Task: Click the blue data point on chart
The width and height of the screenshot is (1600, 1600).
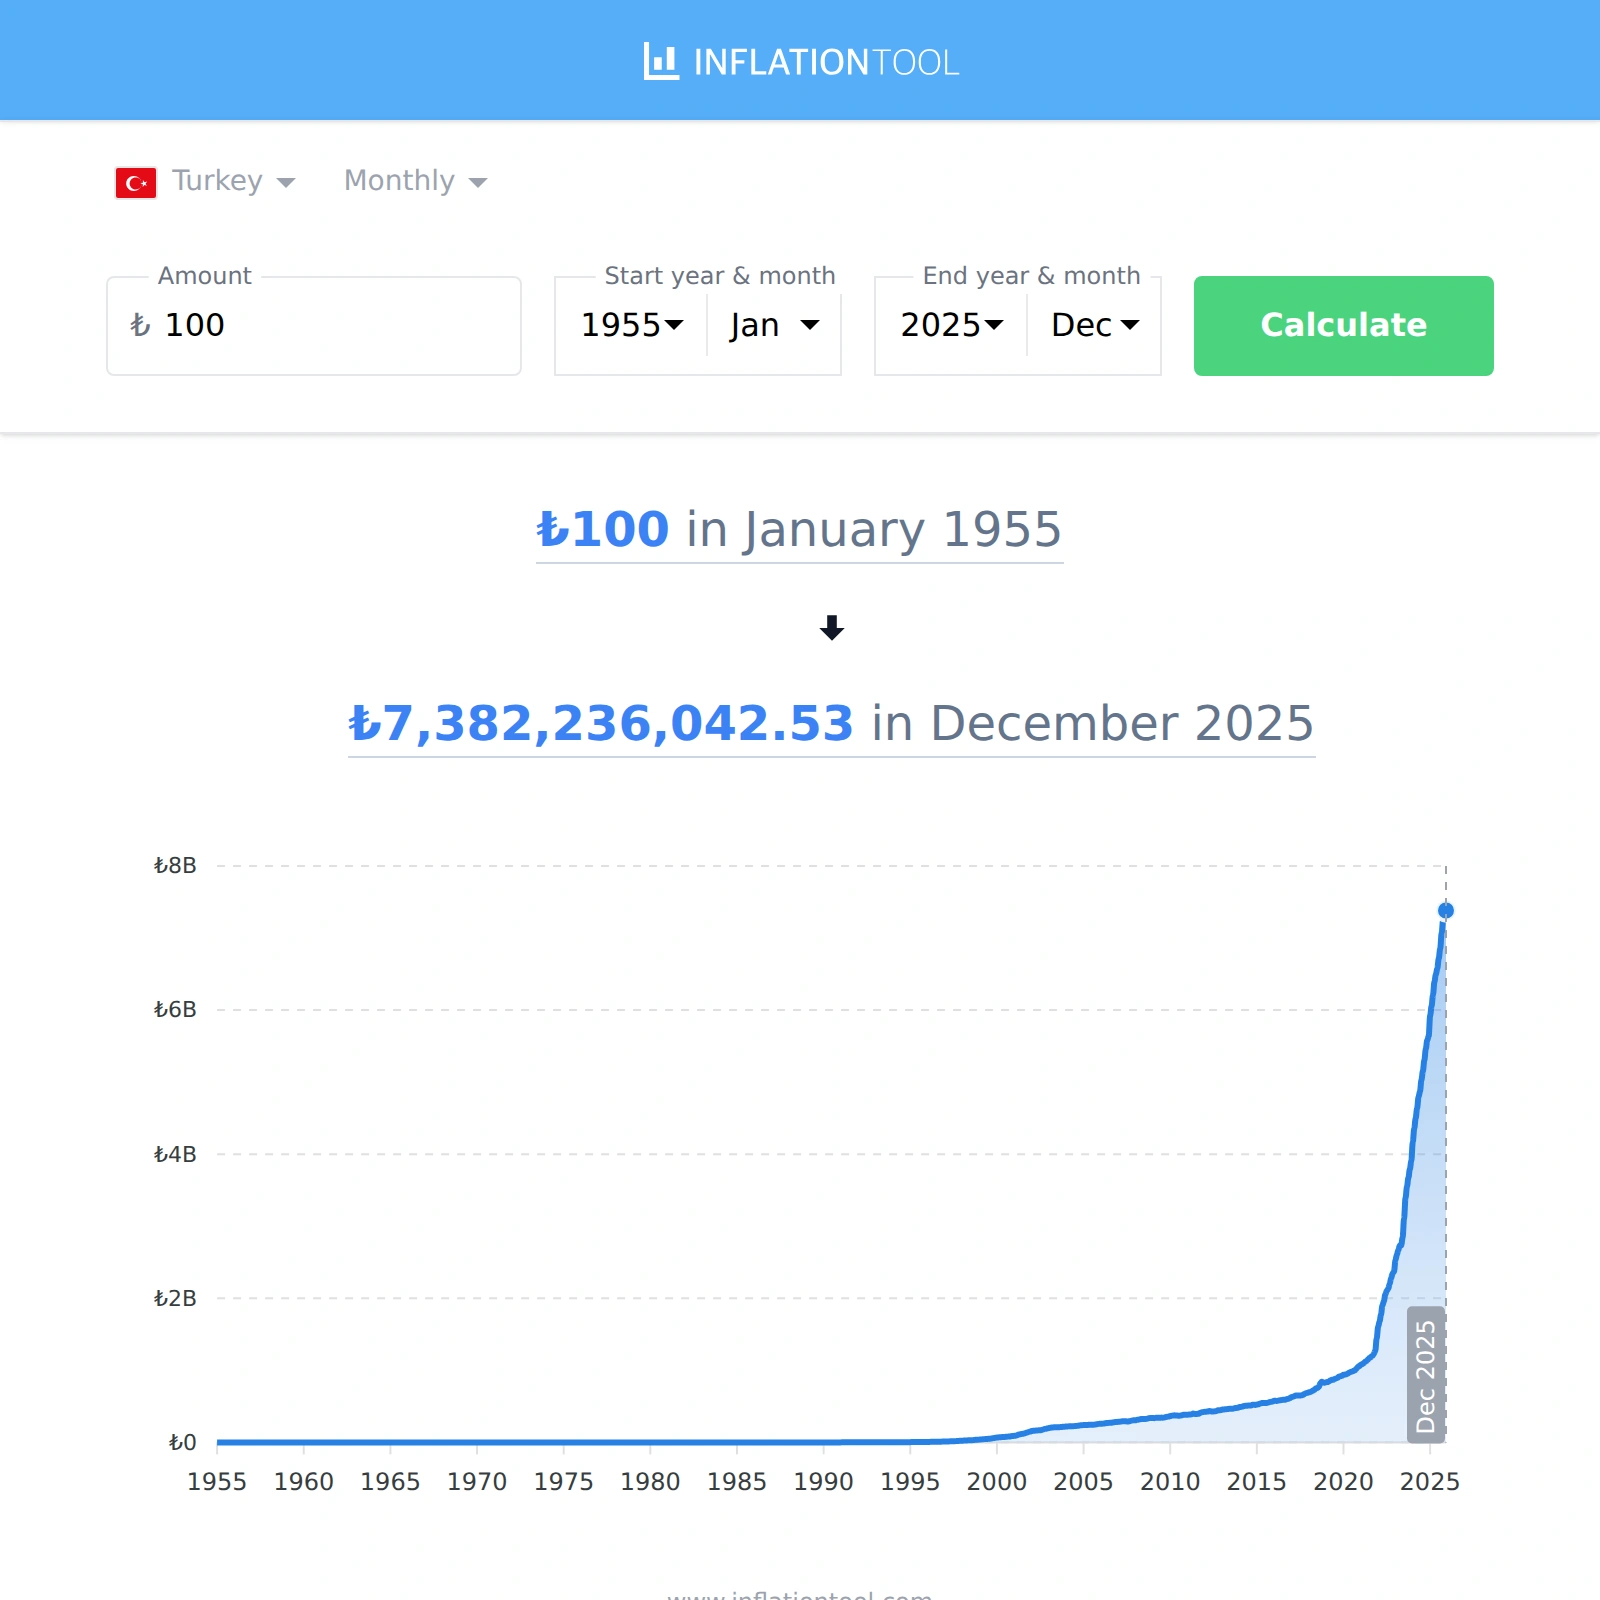Action: click(1446, 910)
